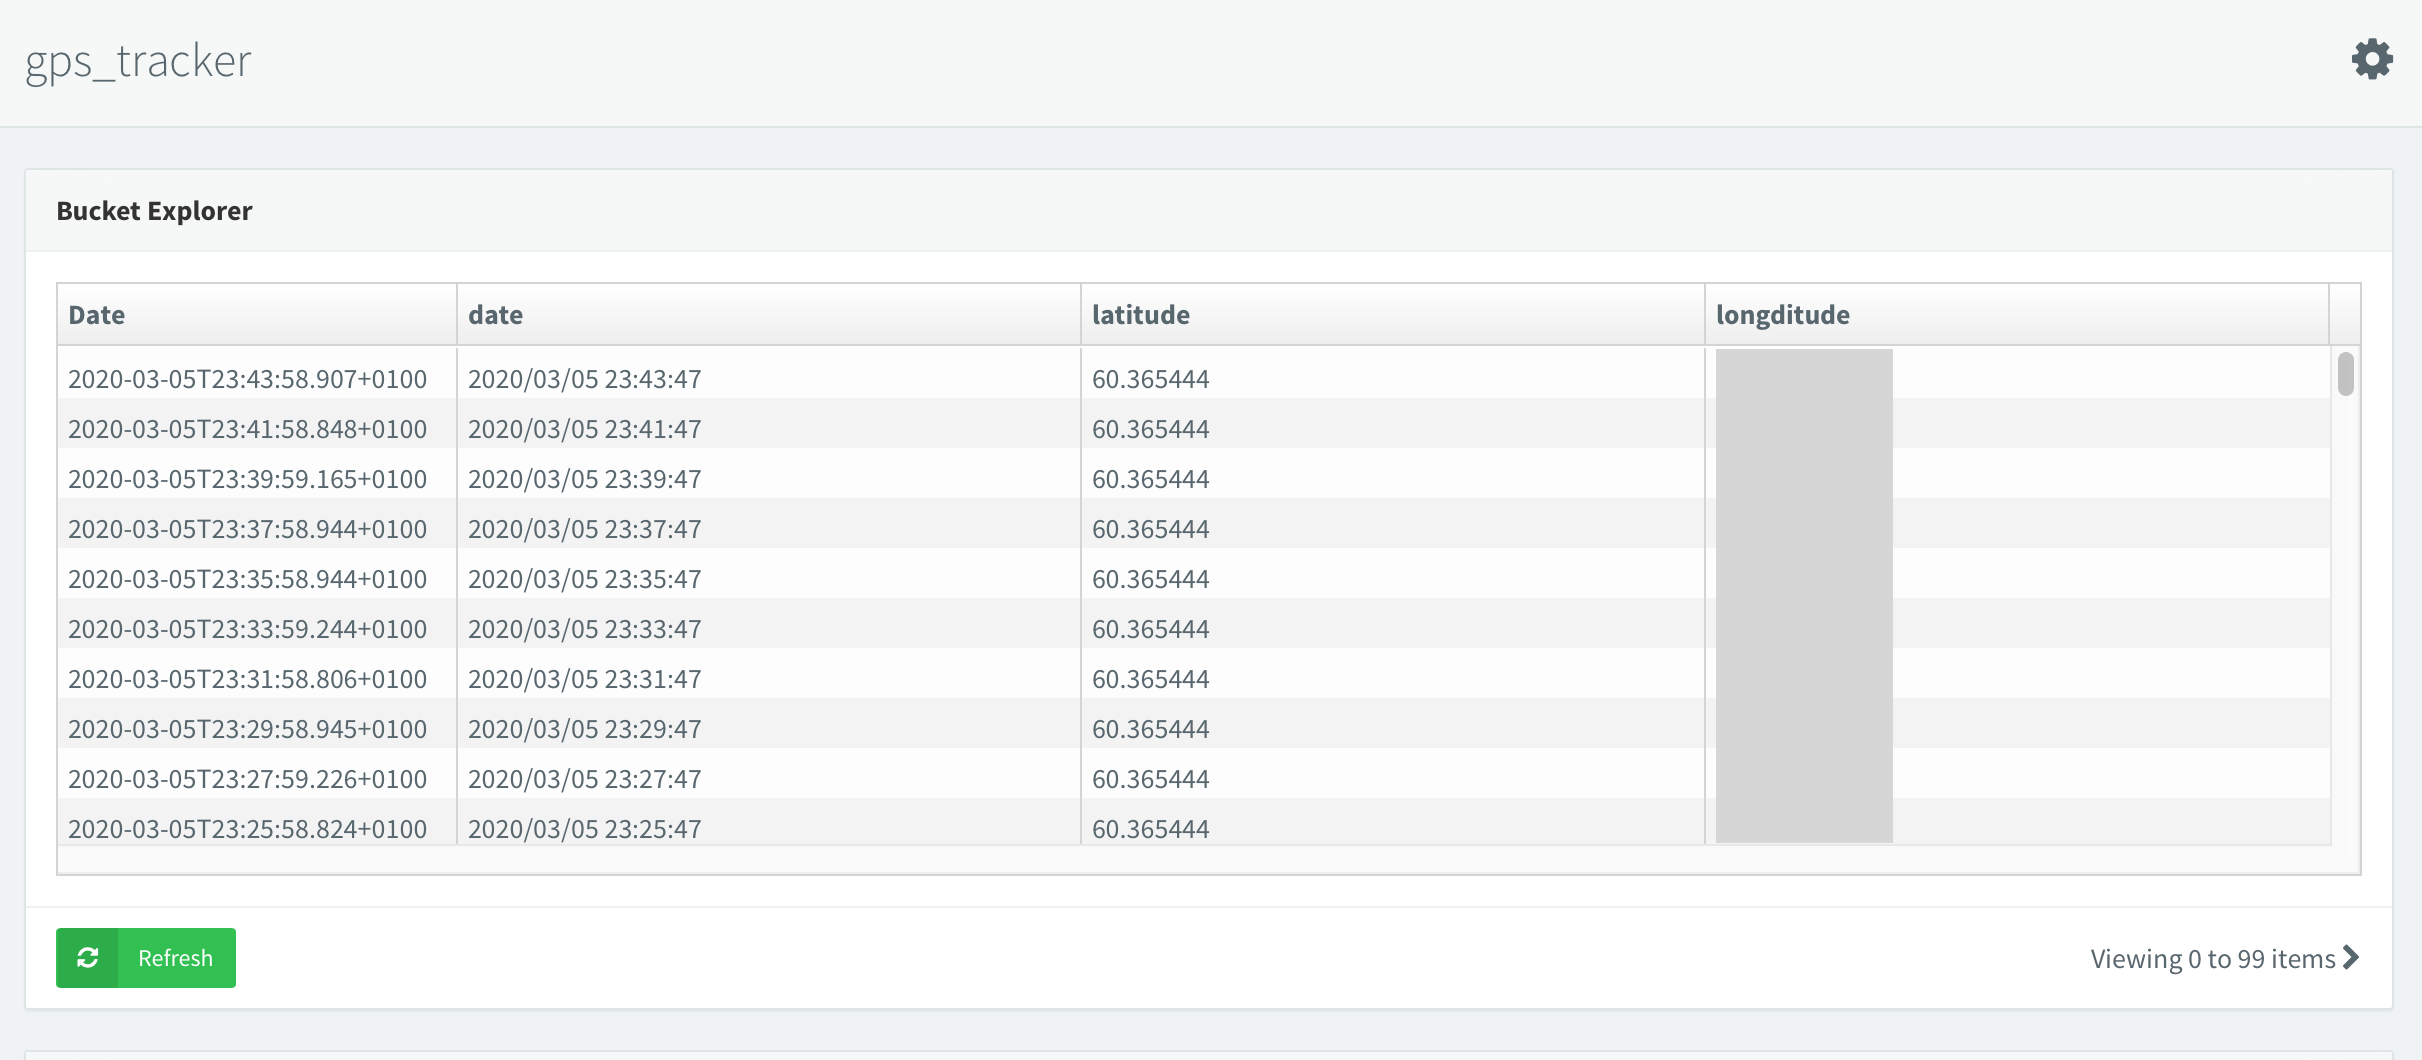The width and height of the screenshot is (2422, 1060).
Task: Go to next page using right chevron
Action: 2351,958
